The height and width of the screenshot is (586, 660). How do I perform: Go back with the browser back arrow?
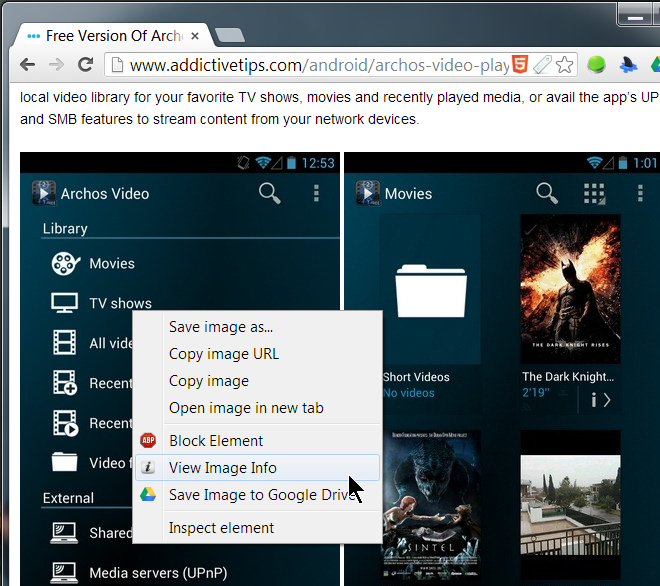click(28, 65)
